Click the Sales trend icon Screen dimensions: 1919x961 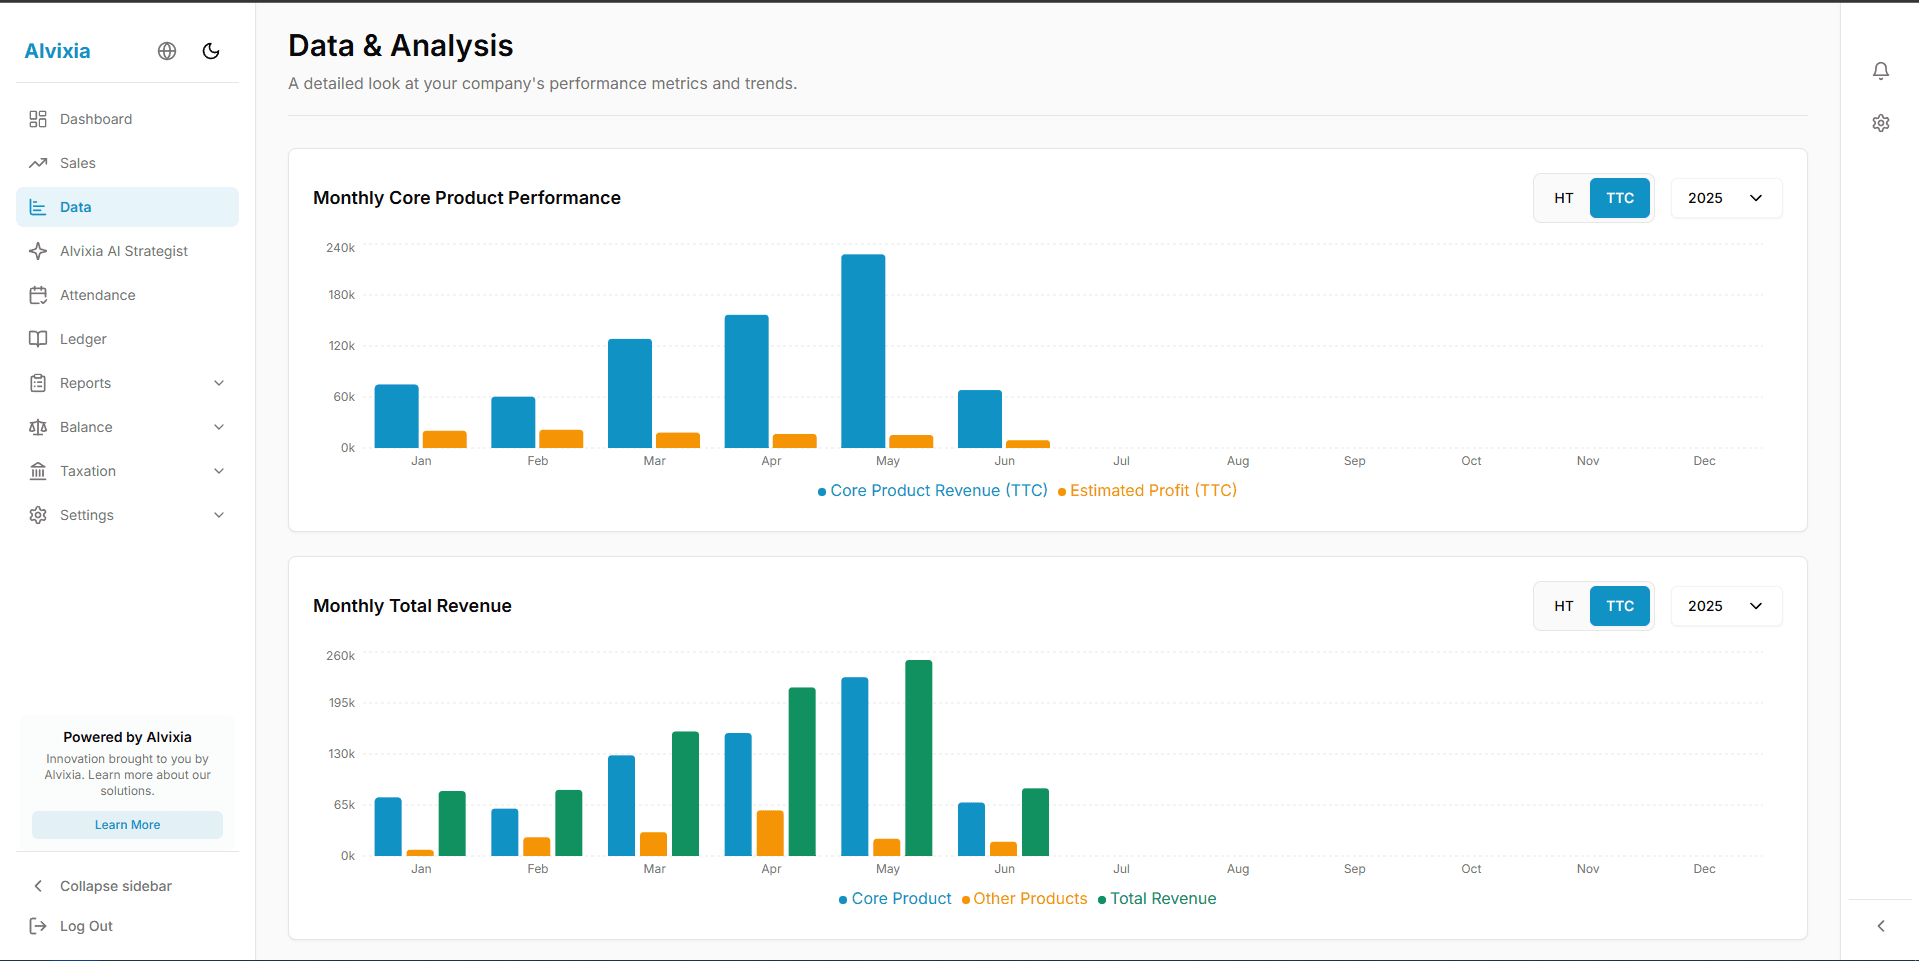(x=38, y=163)
